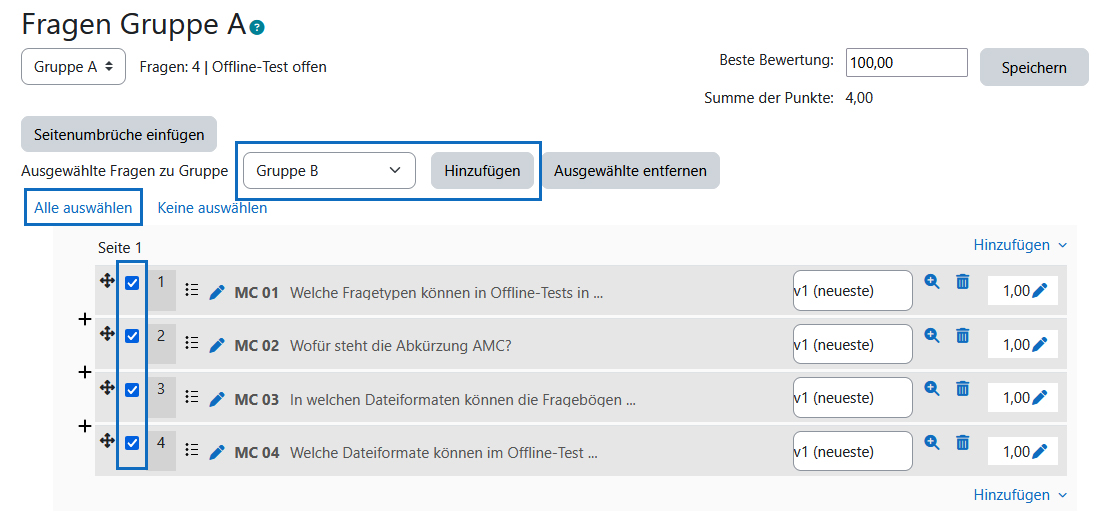Grab move handle of question MC 03

point(107,387)
